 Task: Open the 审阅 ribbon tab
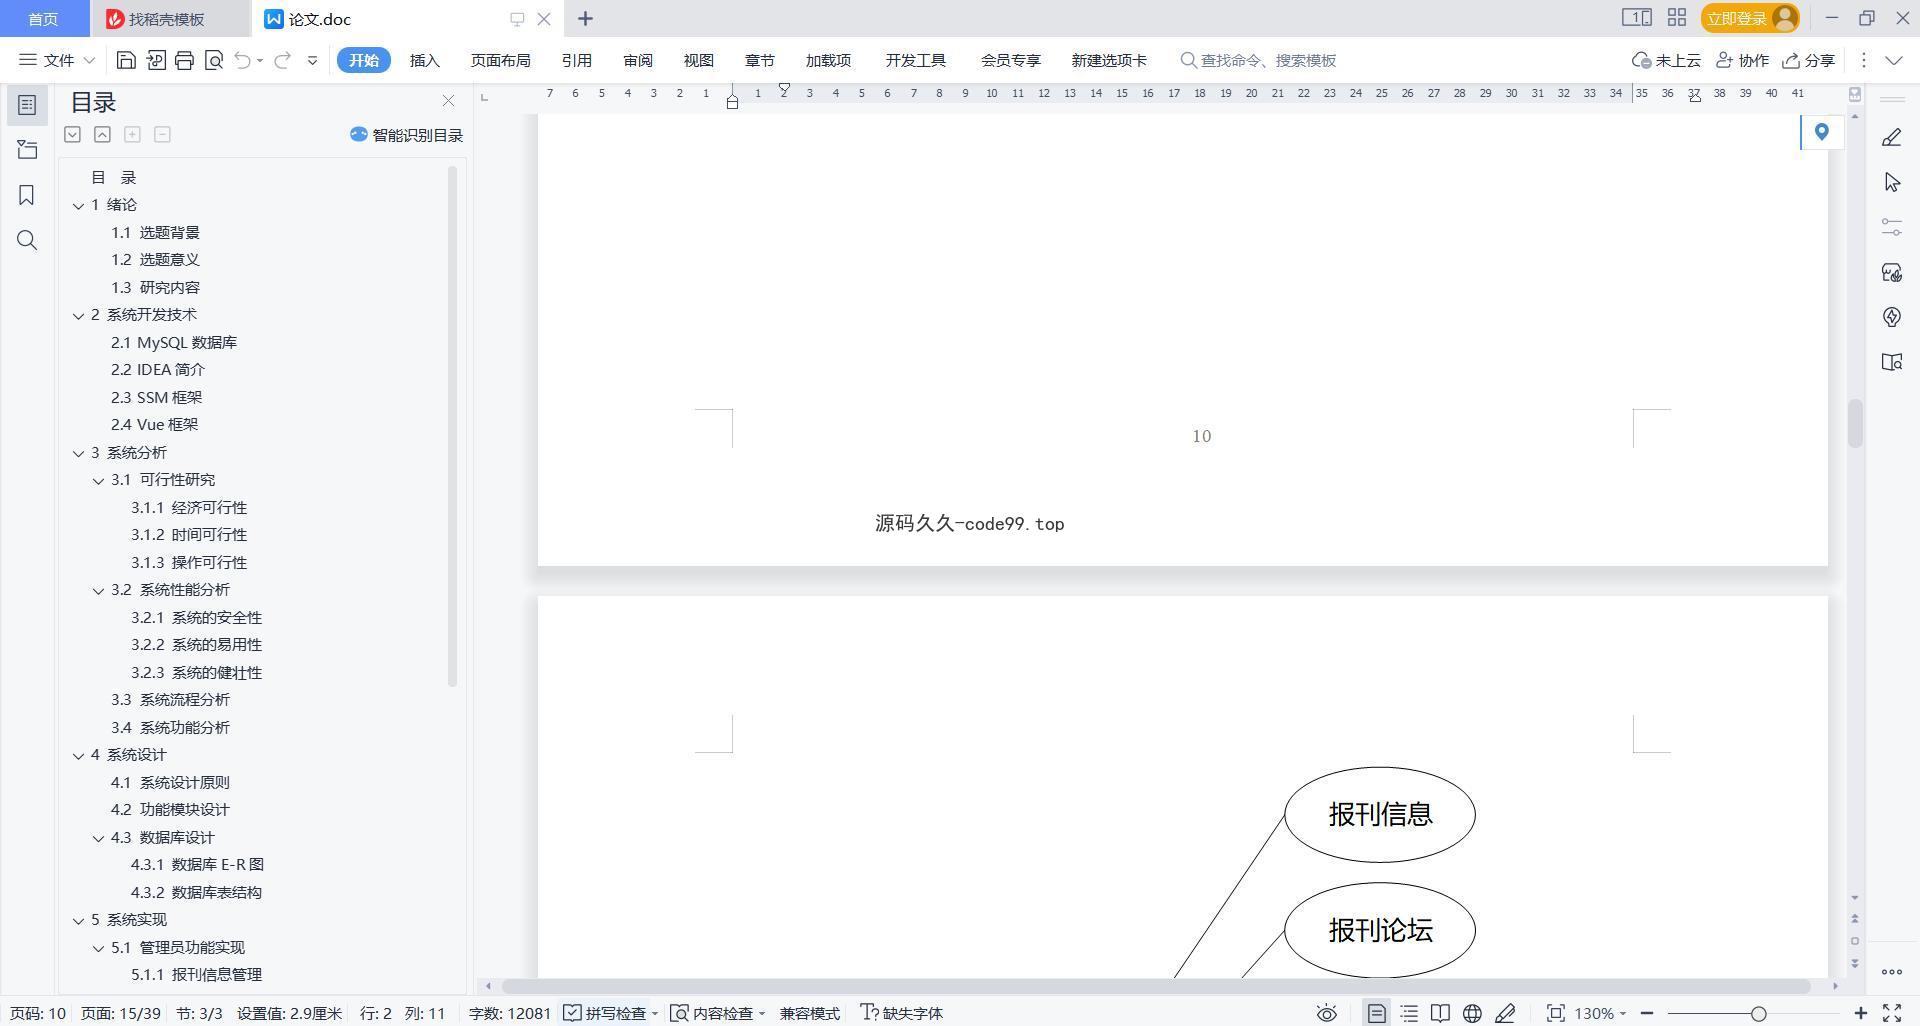(x=637, y=60)
